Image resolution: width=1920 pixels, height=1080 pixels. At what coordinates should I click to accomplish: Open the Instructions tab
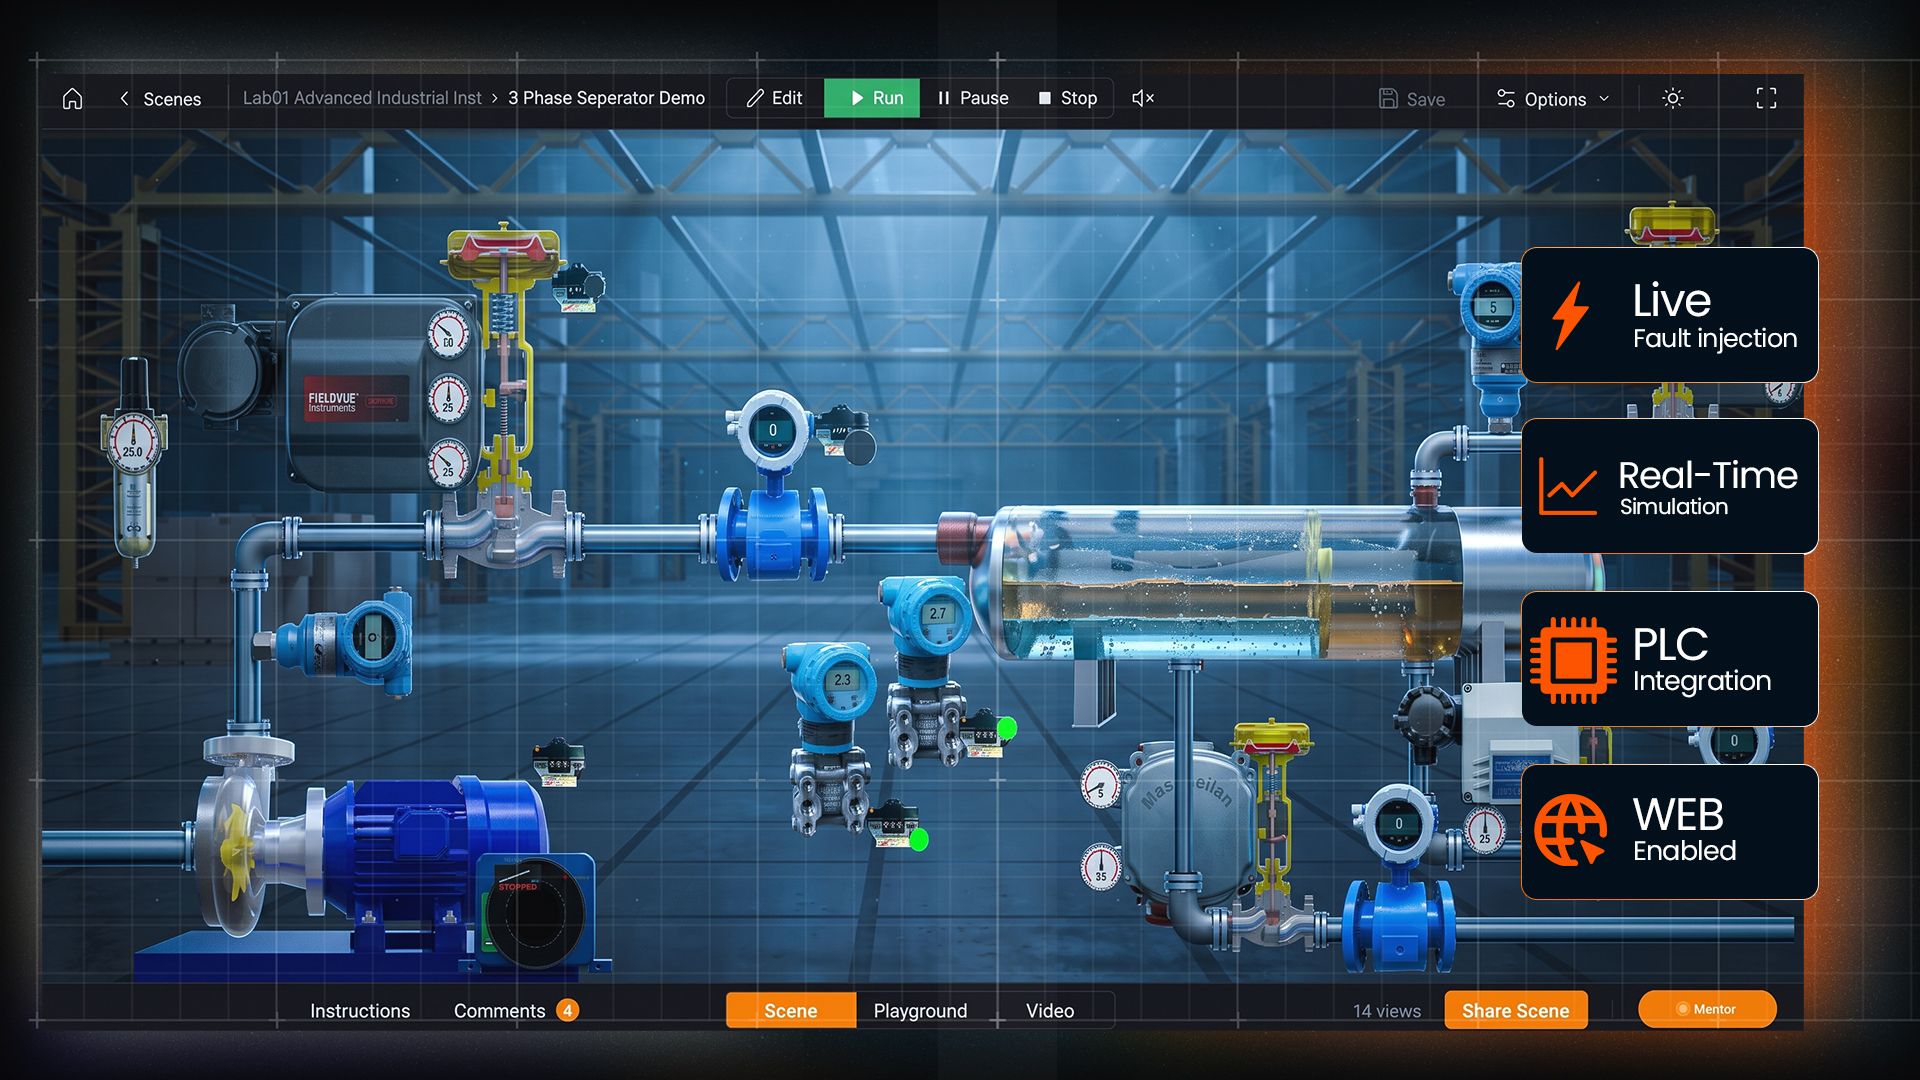click(360, 1011)
